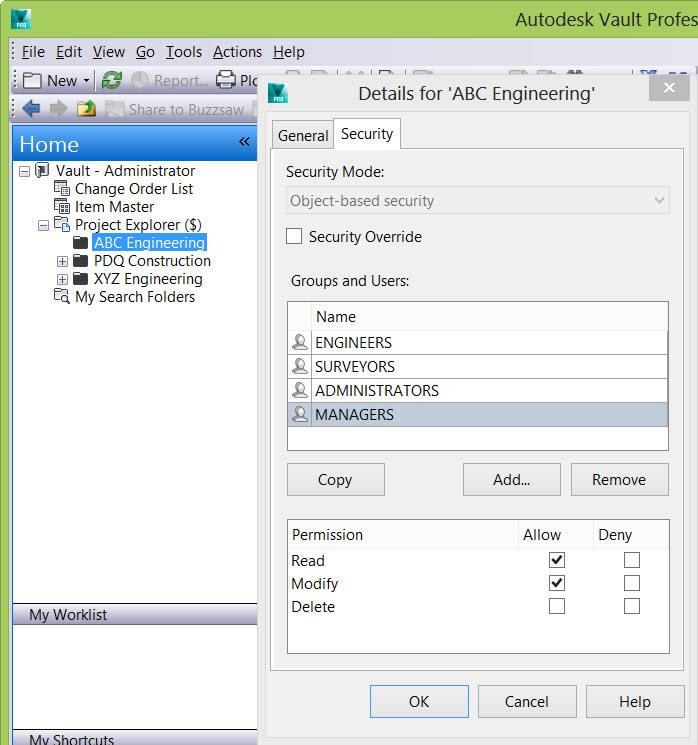
Task: Click the blue Back arrow icon
Action: point(31,109)
